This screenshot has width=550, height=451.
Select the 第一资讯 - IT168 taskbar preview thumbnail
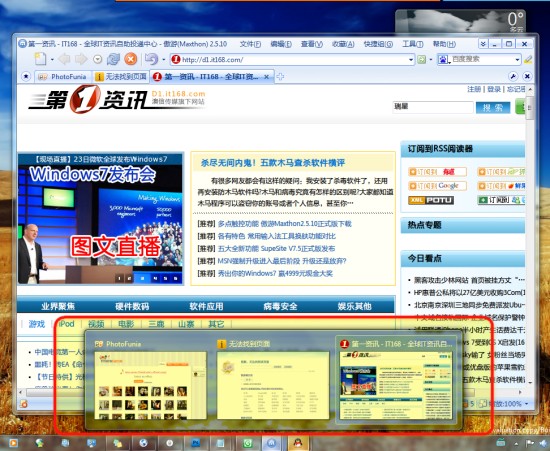396,379
